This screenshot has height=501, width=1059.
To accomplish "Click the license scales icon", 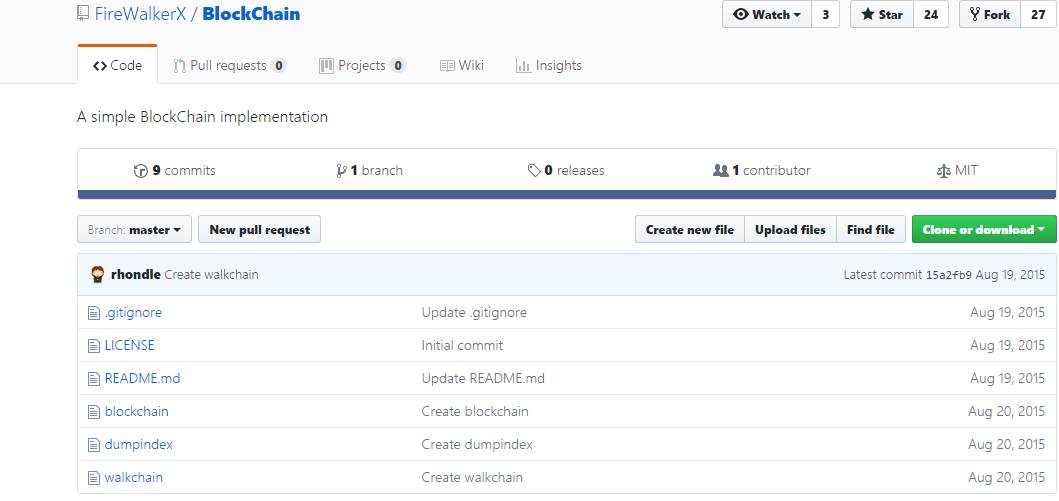I will click(944, 171).
